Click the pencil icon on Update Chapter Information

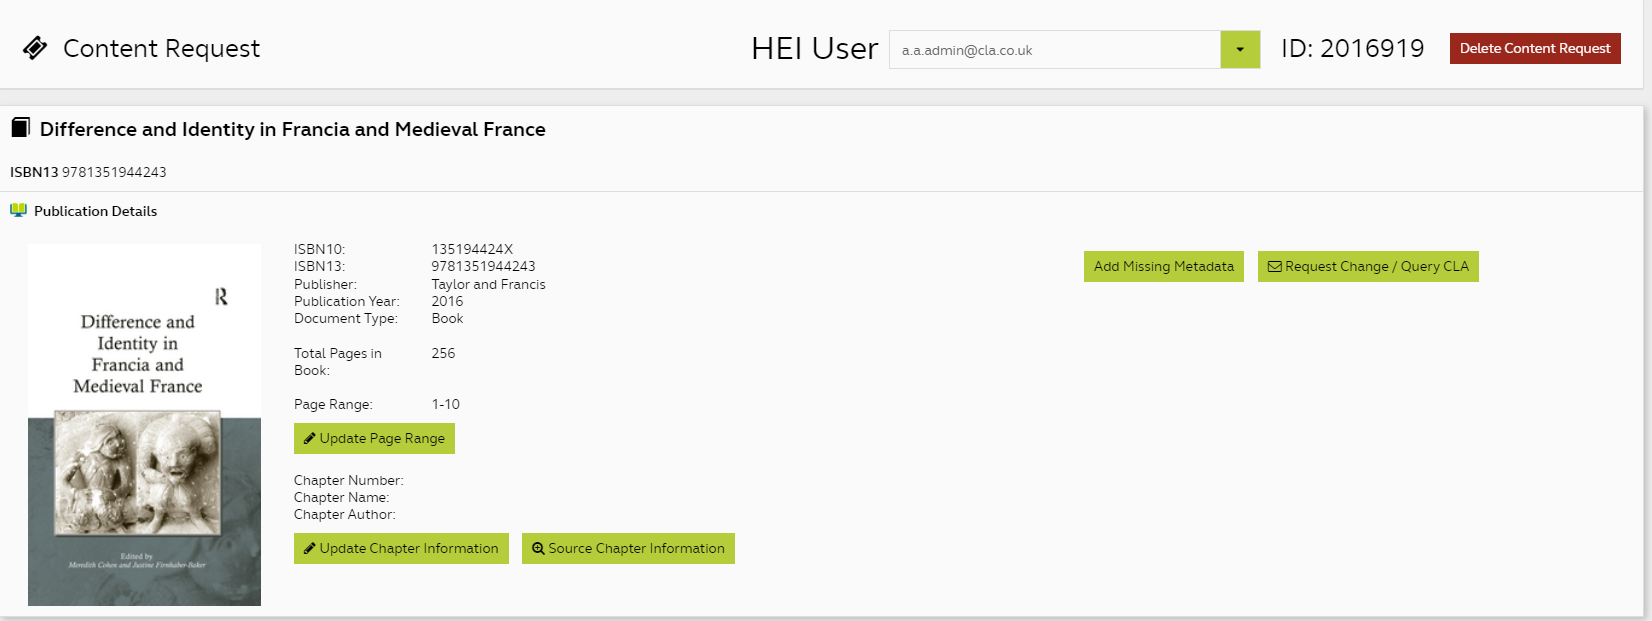(310, 549)
